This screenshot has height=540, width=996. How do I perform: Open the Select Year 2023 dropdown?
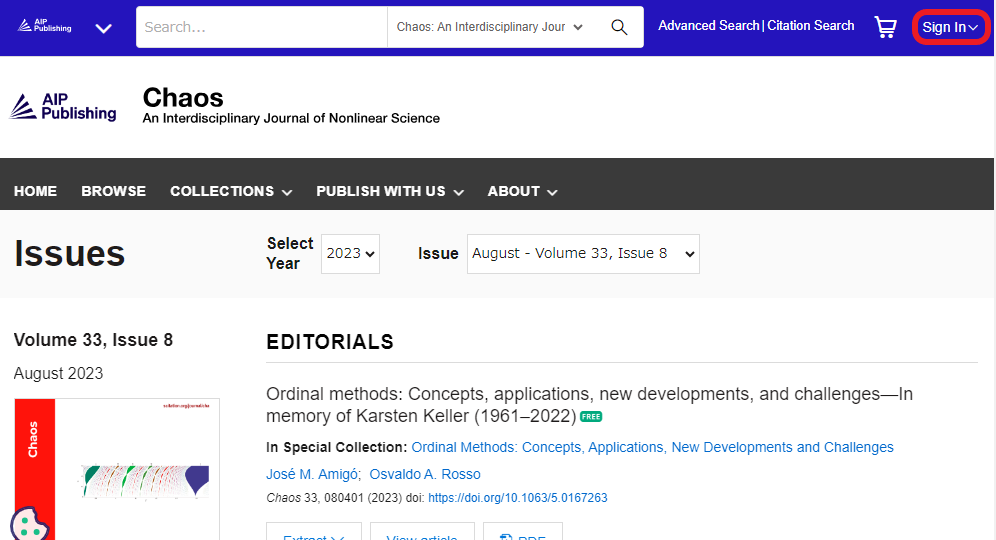pos(350,253)
